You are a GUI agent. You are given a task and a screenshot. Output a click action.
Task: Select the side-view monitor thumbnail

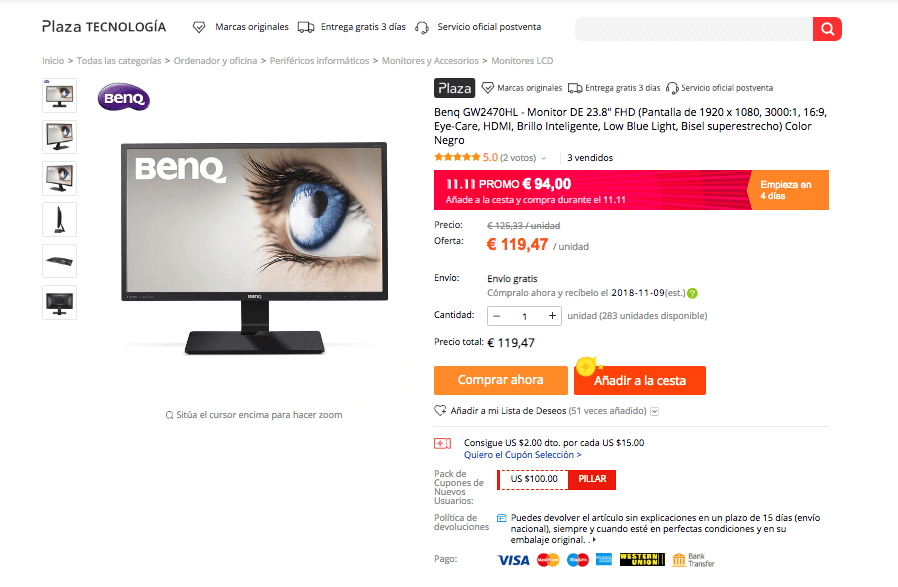click(x=60, y=219)
